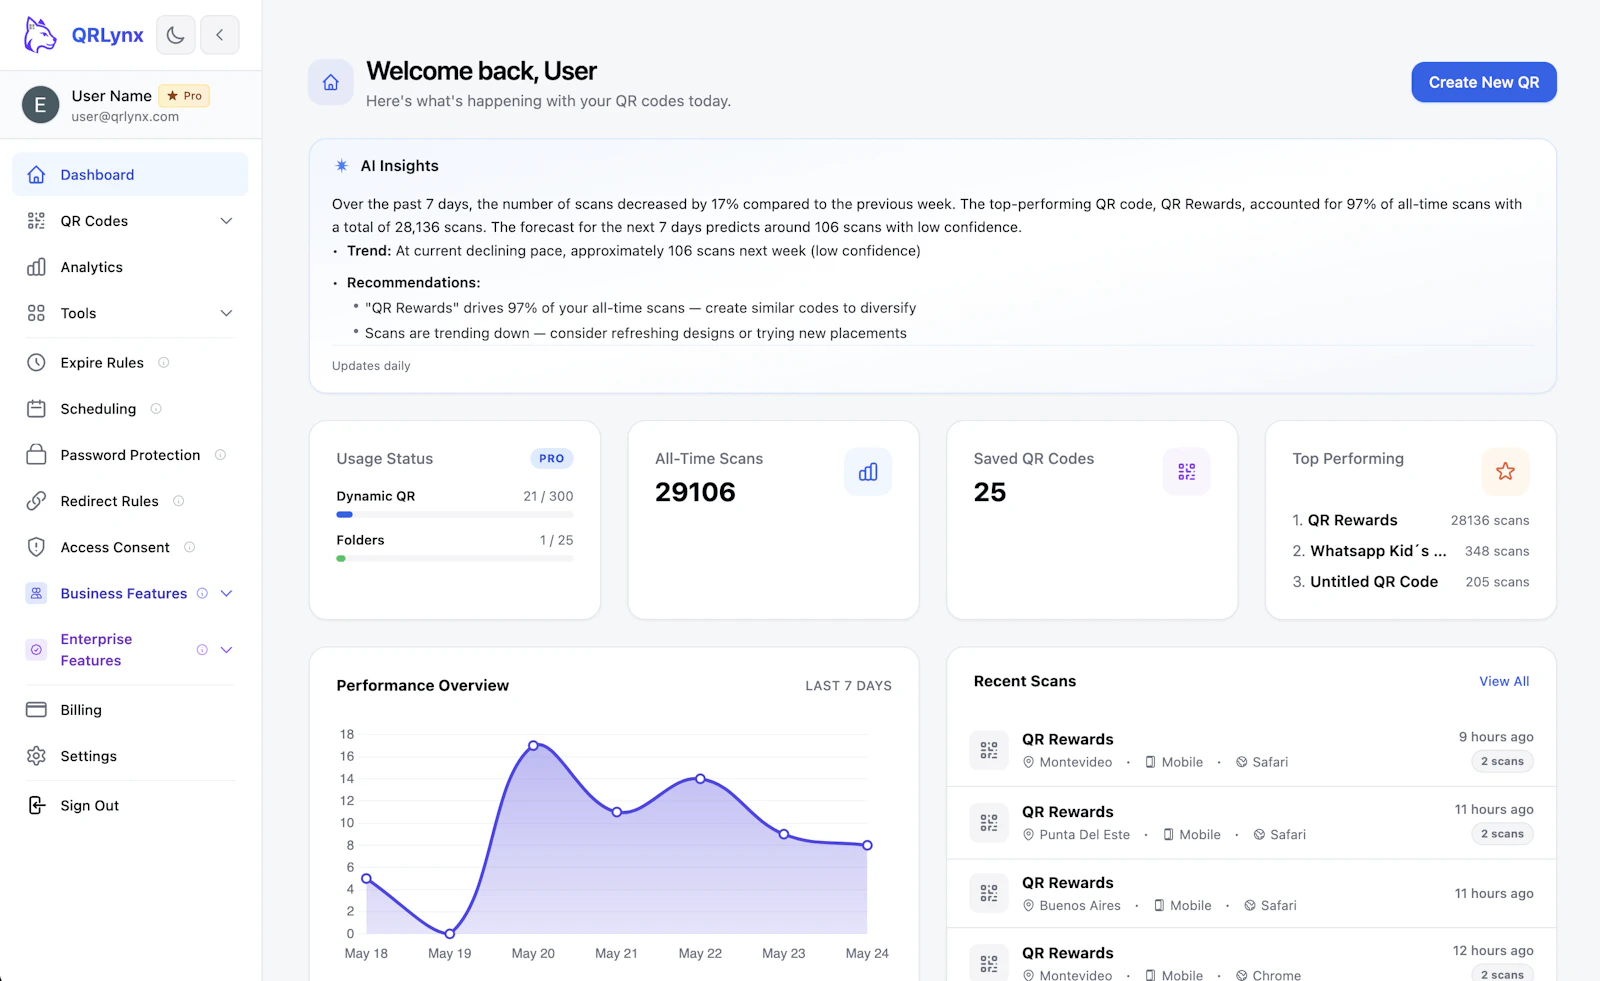Image resolution: width=1600 pixels, height=981 pixels.
Task: Click the Expire Rules clock icon
Action: (x=36, y=363)
